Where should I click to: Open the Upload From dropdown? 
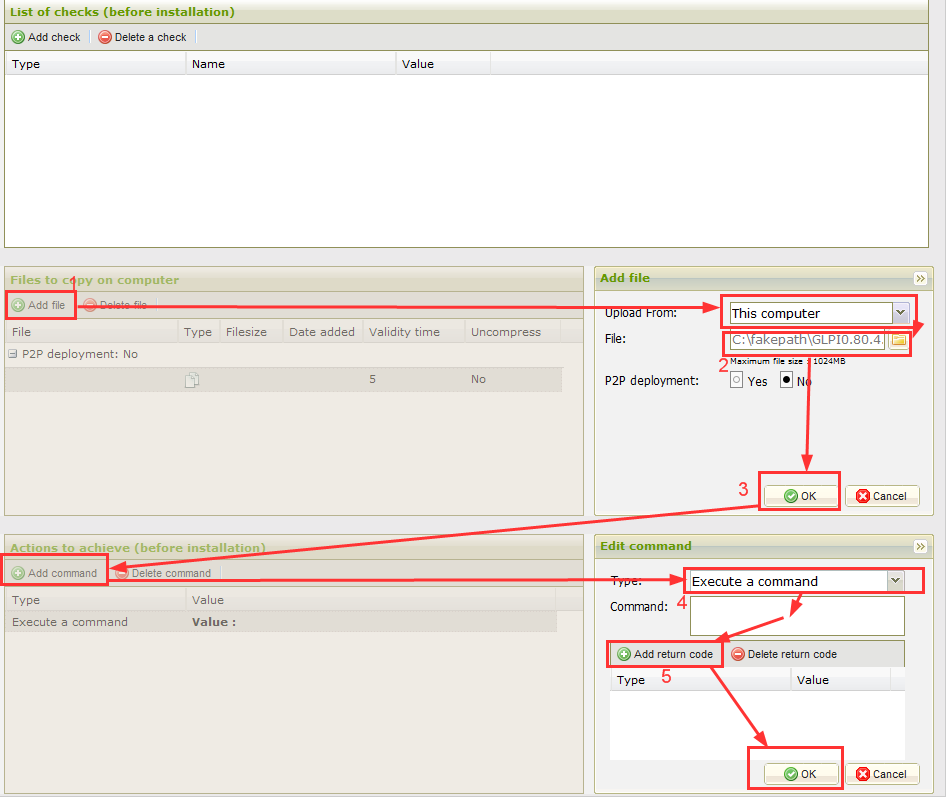tap(900, 313)
